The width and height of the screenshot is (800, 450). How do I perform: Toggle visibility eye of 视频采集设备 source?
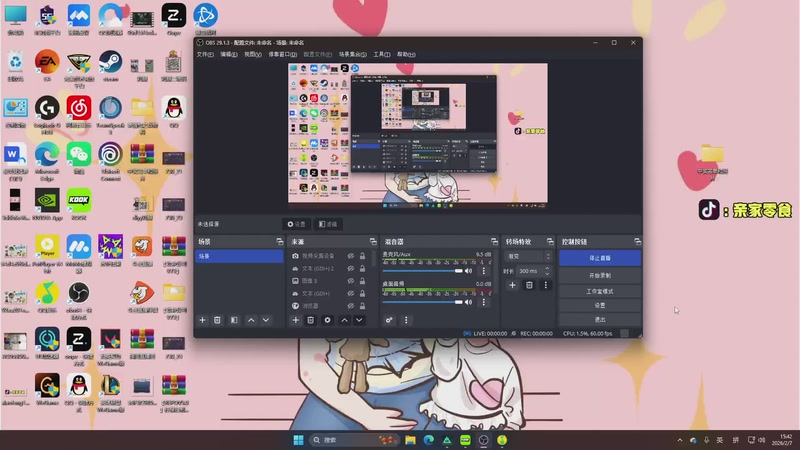click(351, 256)
